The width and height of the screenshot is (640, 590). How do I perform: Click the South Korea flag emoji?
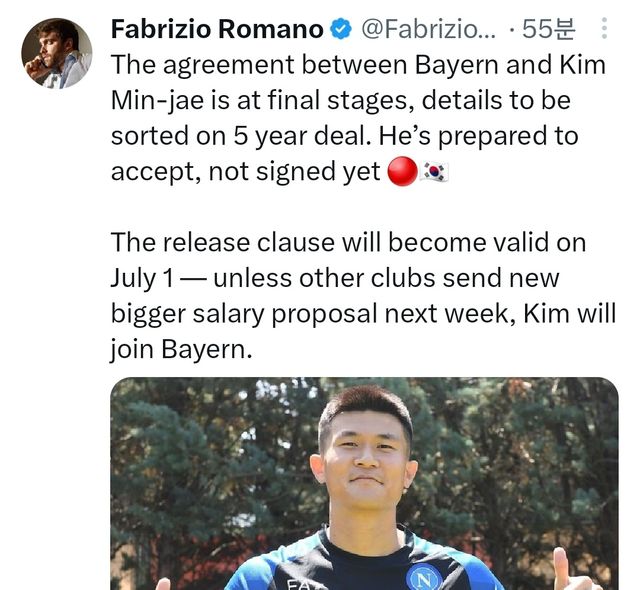point(435,171)
